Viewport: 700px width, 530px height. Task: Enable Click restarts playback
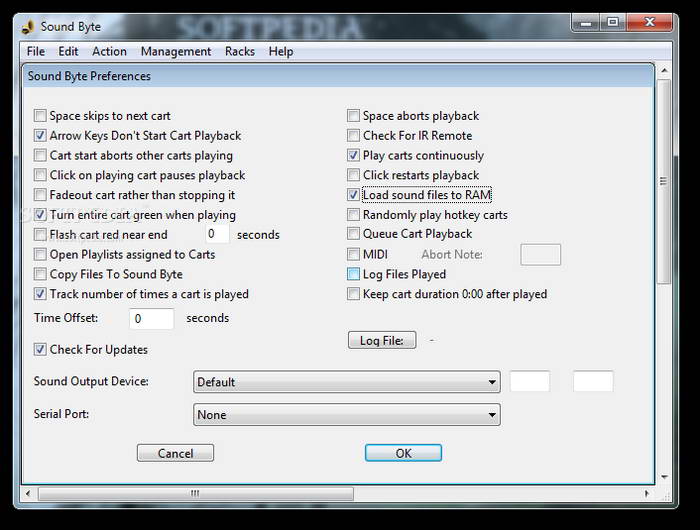tap(353, 175)
